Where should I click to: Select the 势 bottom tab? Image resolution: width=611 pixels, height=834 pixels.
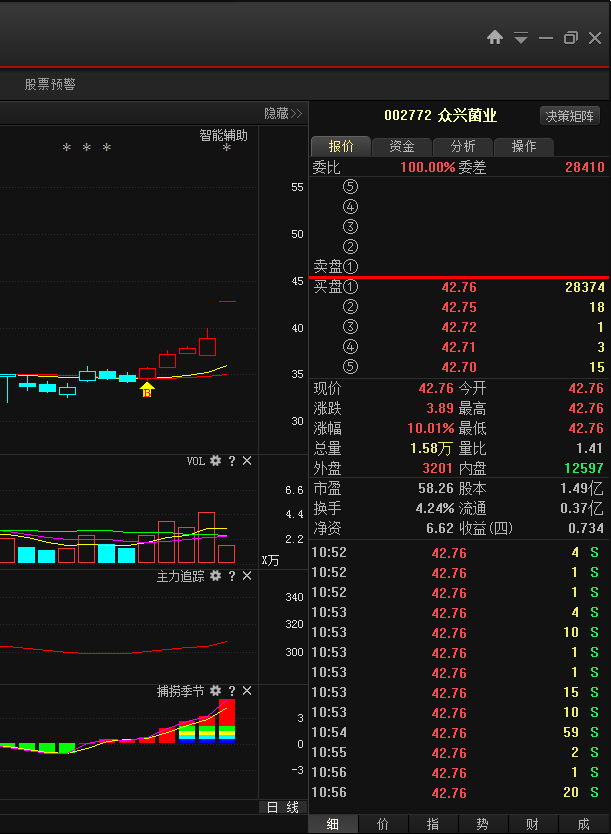point(482,824)
